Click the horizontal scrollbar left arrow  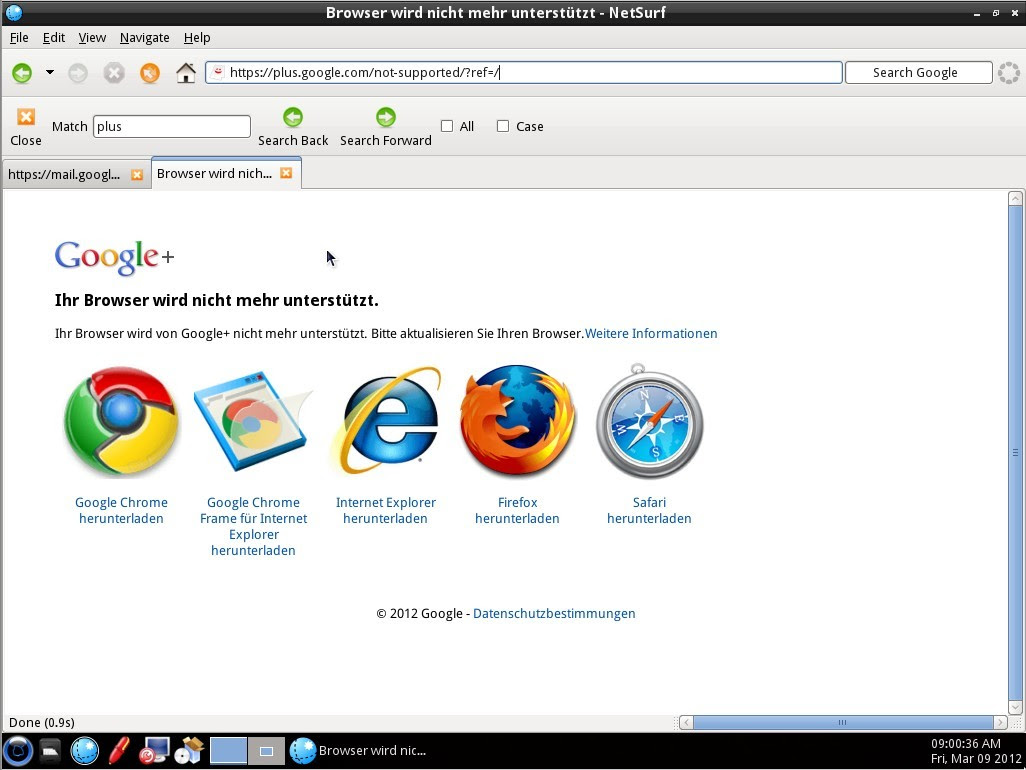[686, 722]
